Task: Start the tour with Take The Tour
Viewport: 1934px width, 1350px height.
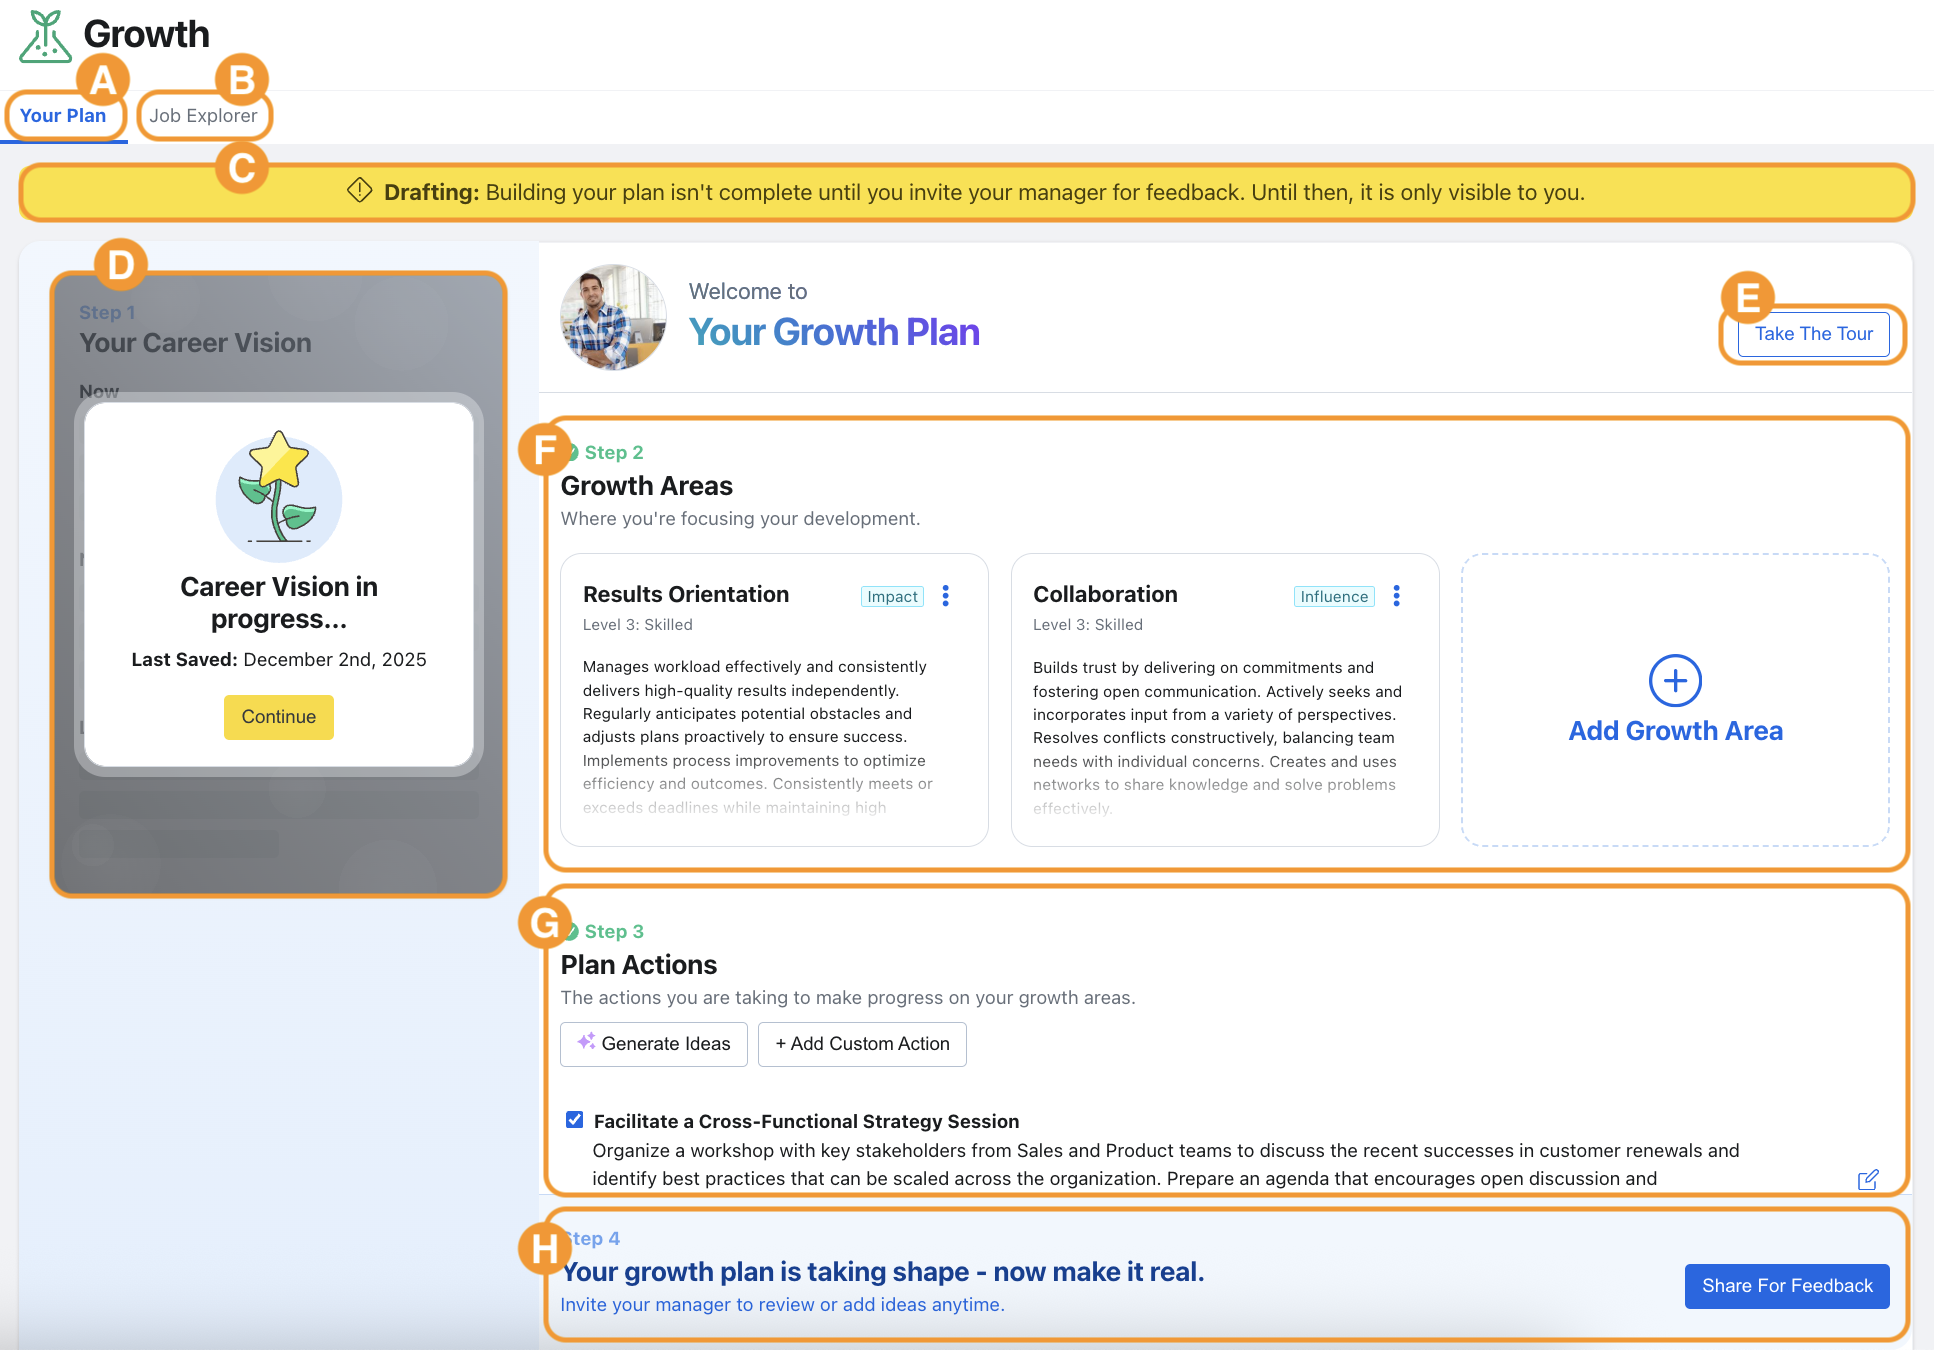Action: [1813, 334]
